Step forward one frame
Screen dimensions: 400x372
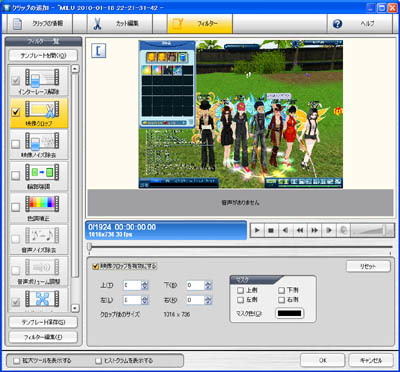pyautogui.click(x=329, y=230)
